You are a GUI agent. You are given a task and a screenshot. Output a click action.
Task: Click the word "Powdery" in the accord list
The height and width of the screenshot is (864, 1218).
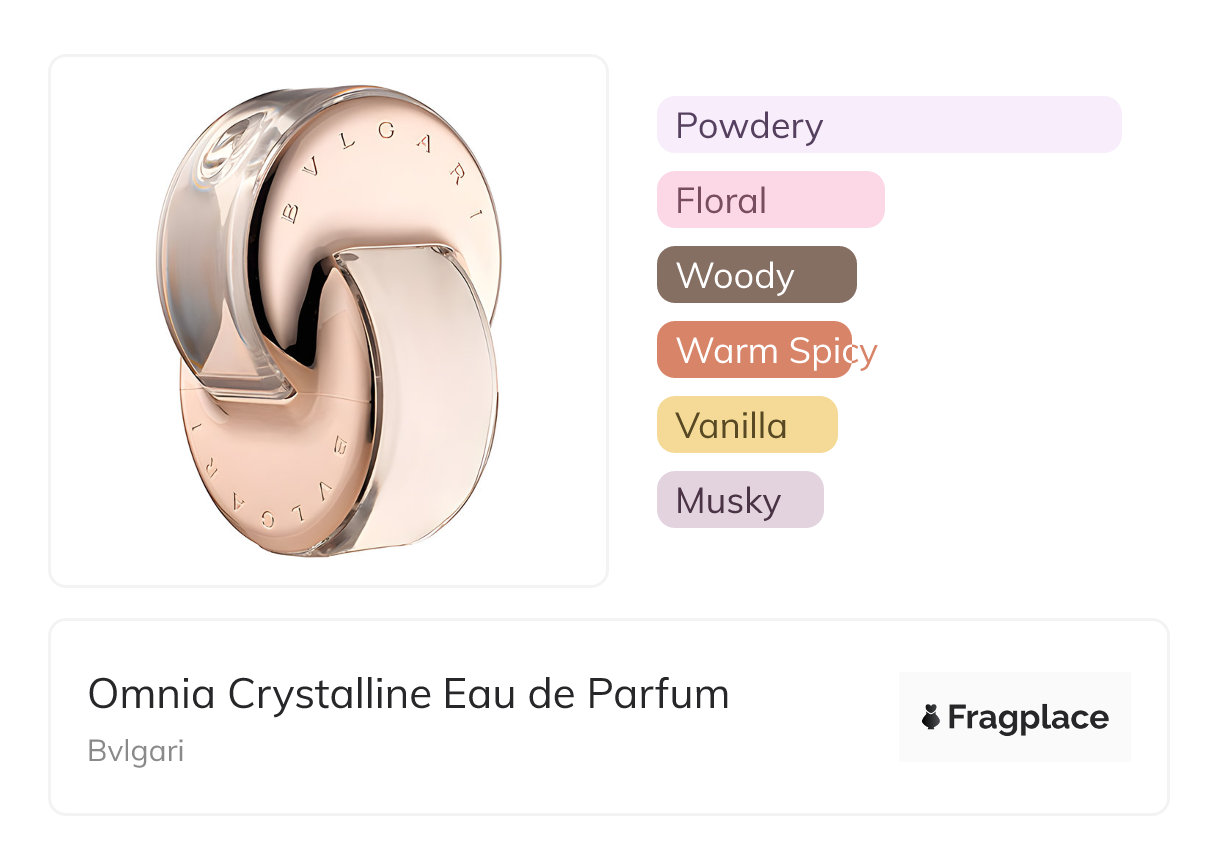click(x=749, y=126)
